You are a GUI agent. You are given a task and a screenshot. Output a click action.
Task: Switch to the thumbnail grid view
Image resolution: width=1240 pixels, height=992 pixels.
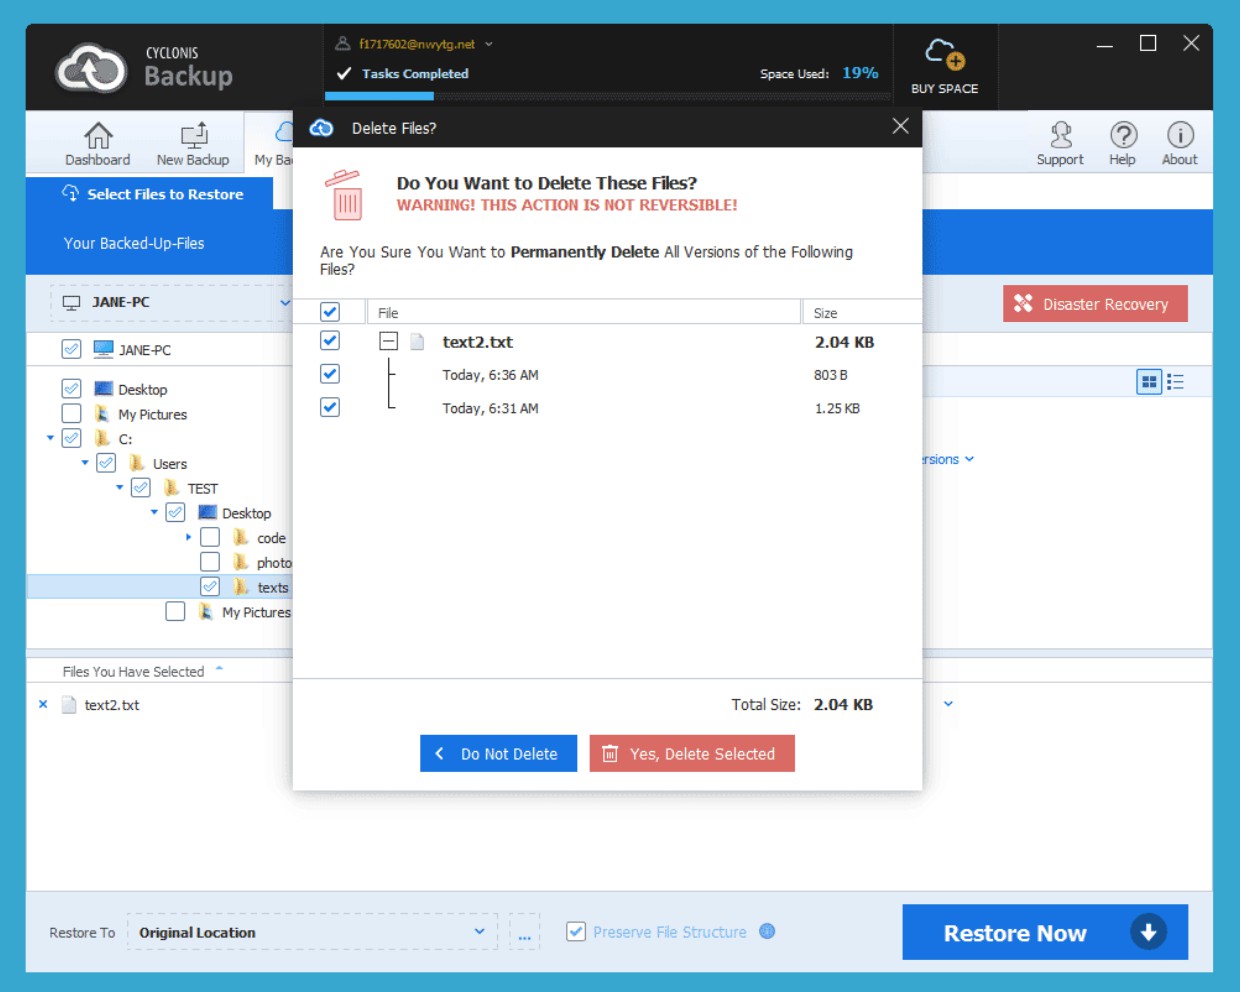(1149, 382)
